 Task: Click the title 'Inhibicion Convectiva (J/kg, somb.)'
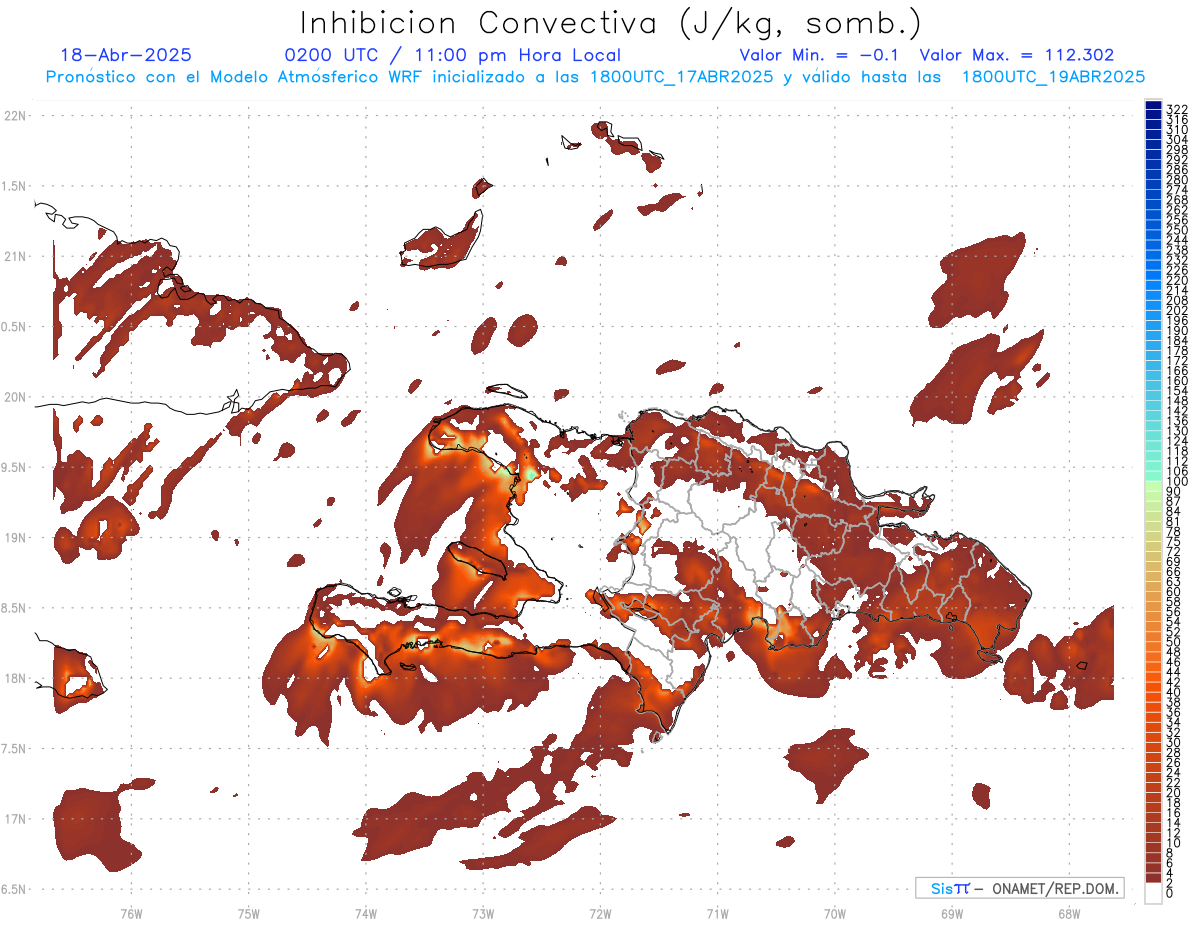[611, 23]
